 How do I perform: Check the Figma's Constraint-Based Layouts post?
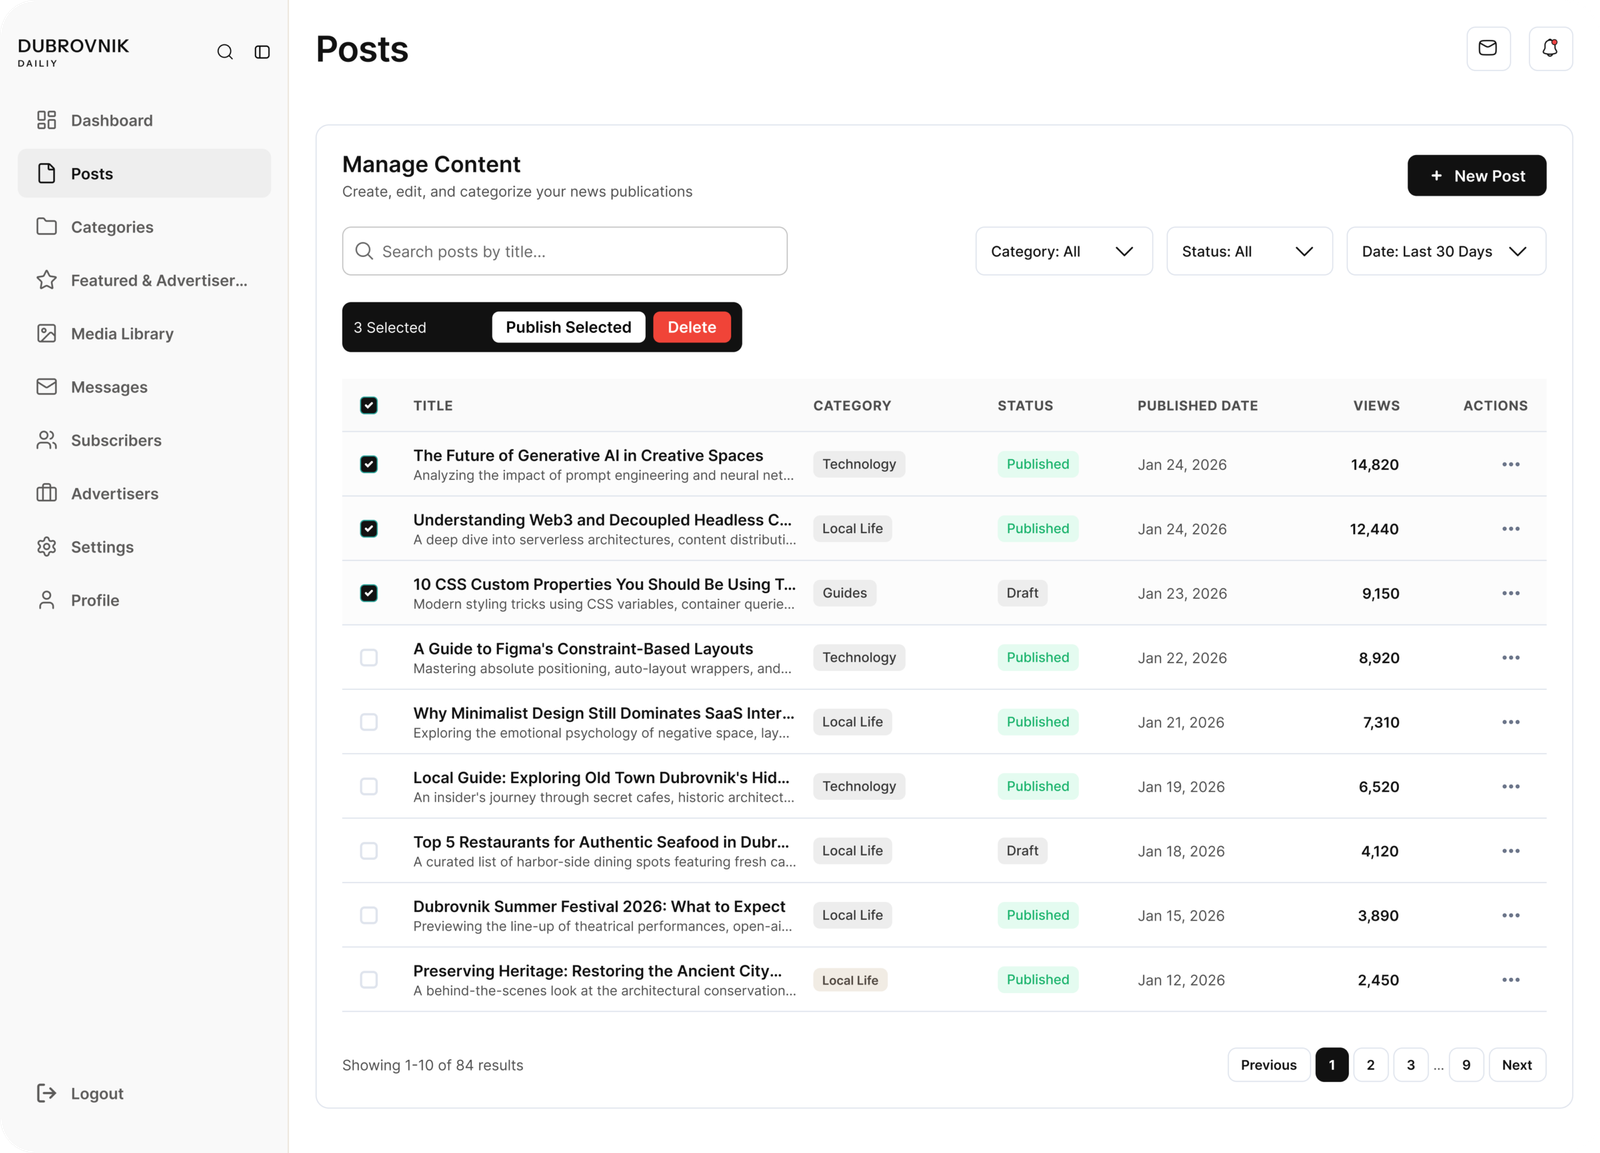pyautogui.click(x=369, y=657)
